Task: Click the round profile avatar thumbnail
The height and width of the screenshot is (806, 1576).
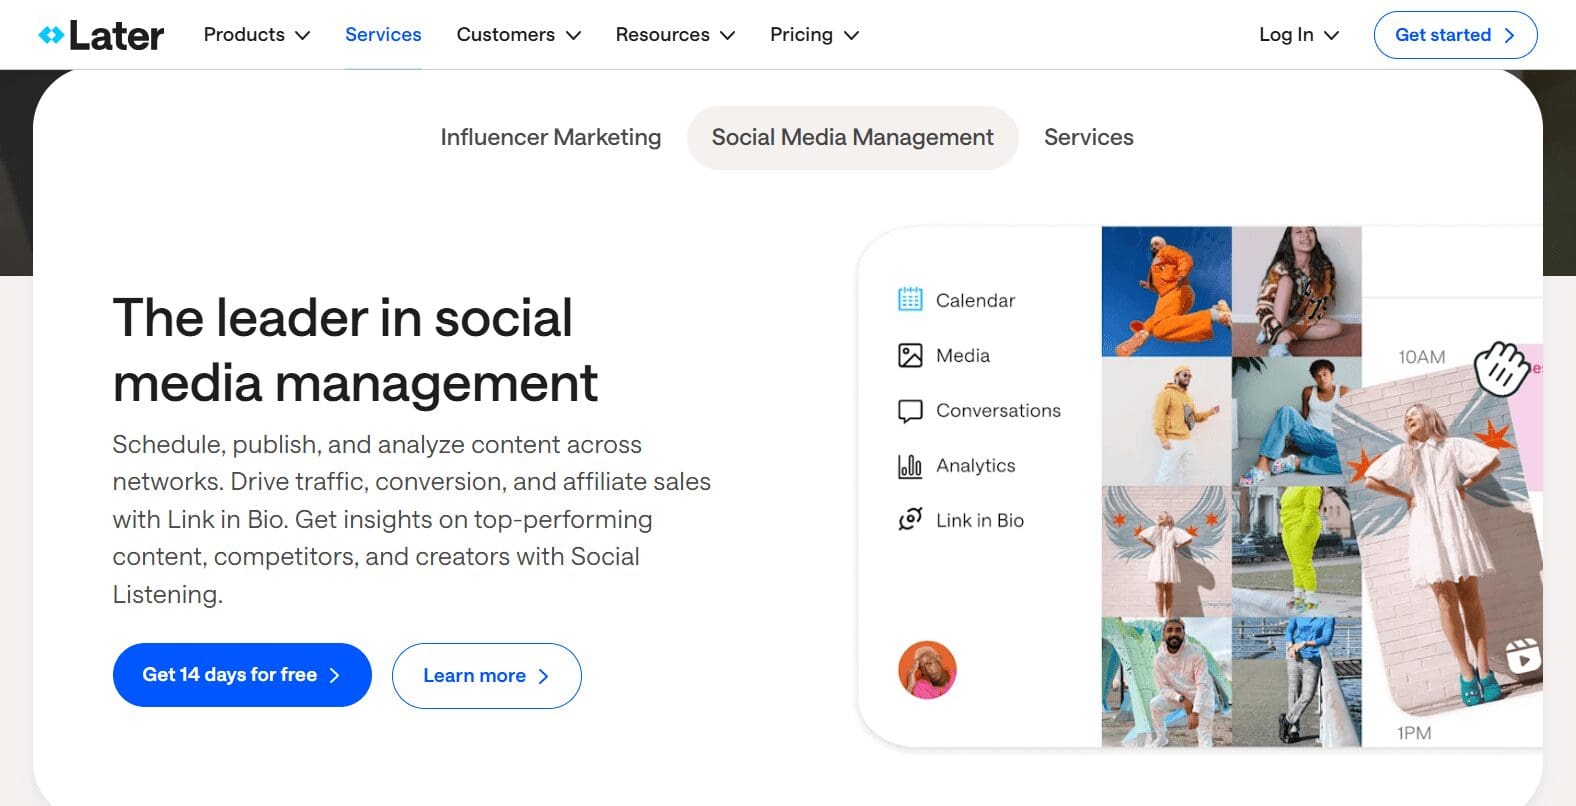Action: pyautogui.click(x=927, y=670)
